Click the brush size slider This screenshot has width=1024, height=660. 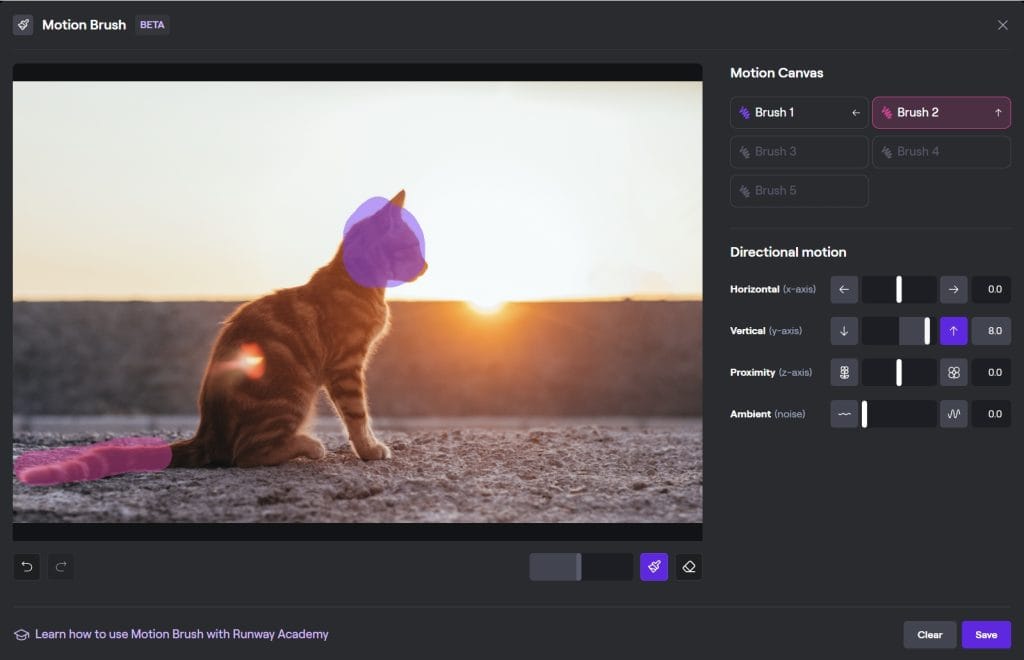tap(580, 567)
